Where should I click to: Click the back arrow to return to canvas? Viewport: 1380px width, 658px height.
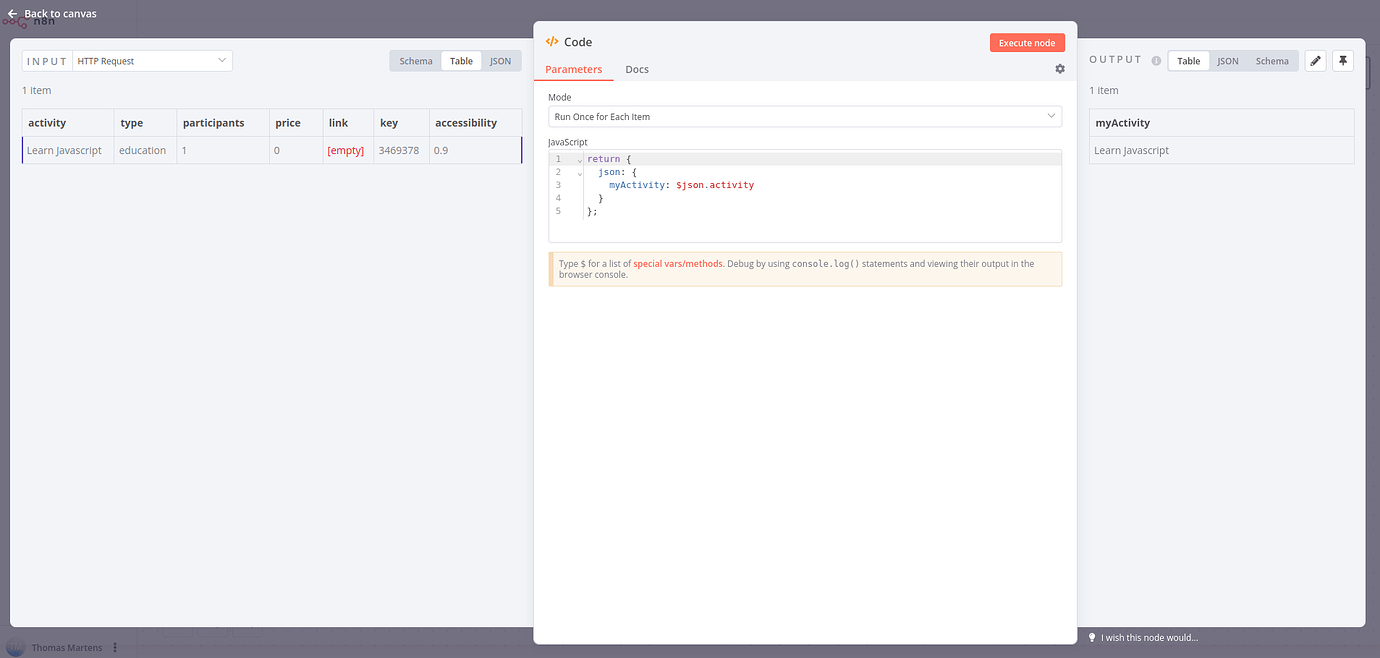click(11, 13)
